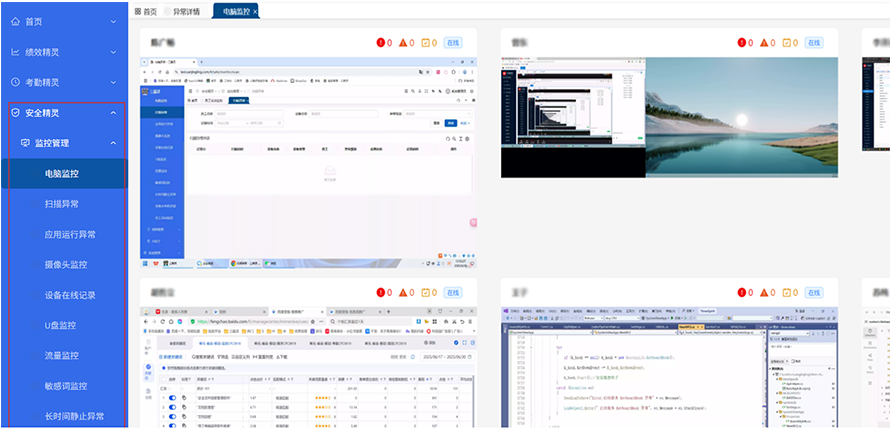The height and width of the screenshot is (431, 891).
Task: Click the 监控管理 monitor icon
Action: tap(25, 143)
